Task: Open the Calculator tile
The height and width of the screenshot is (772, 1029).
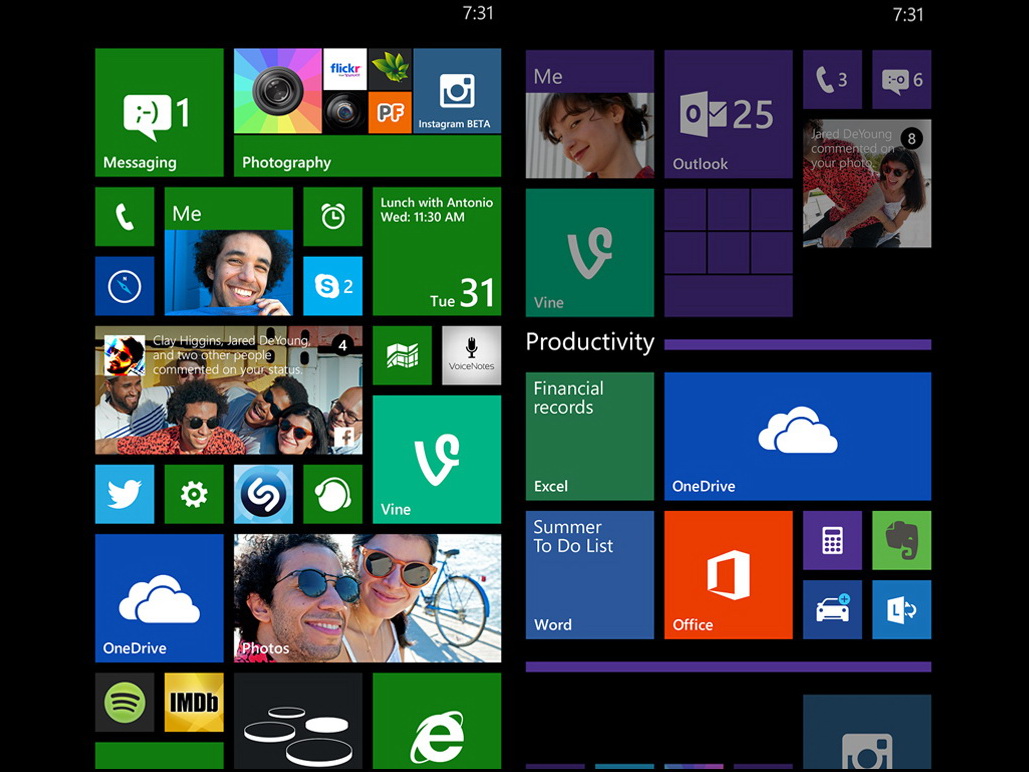Action: click(x=832, y=540)
